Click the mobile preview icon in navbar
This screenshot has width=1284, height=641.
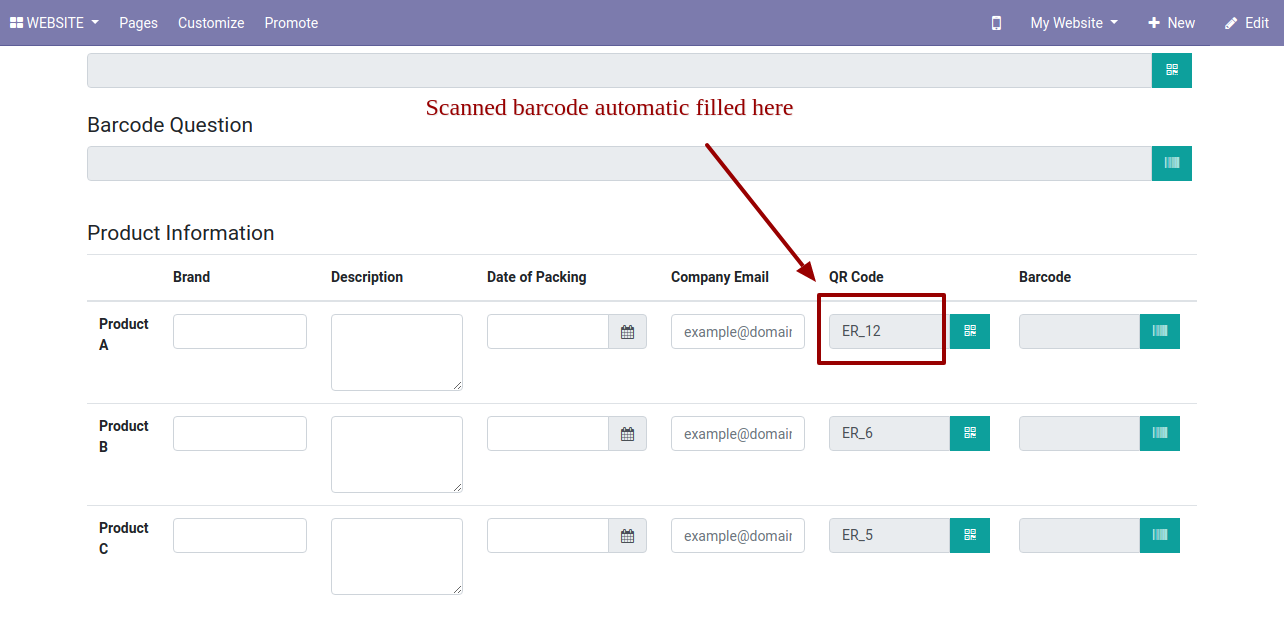coord(996,23)
